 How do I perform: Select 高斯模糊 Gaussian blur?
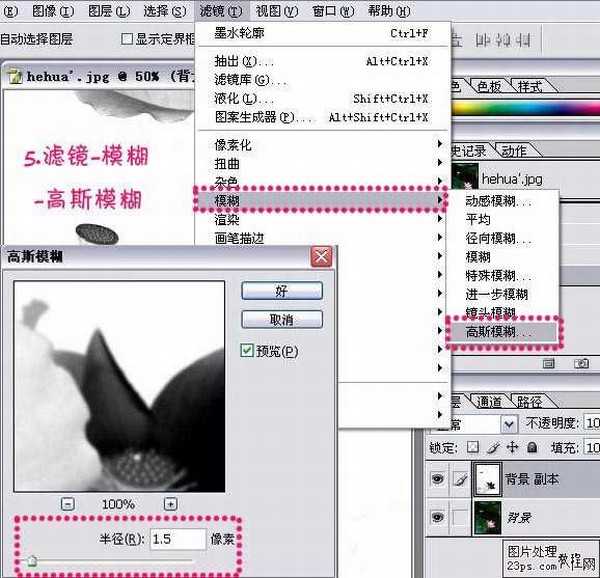(x=504, y=332)
